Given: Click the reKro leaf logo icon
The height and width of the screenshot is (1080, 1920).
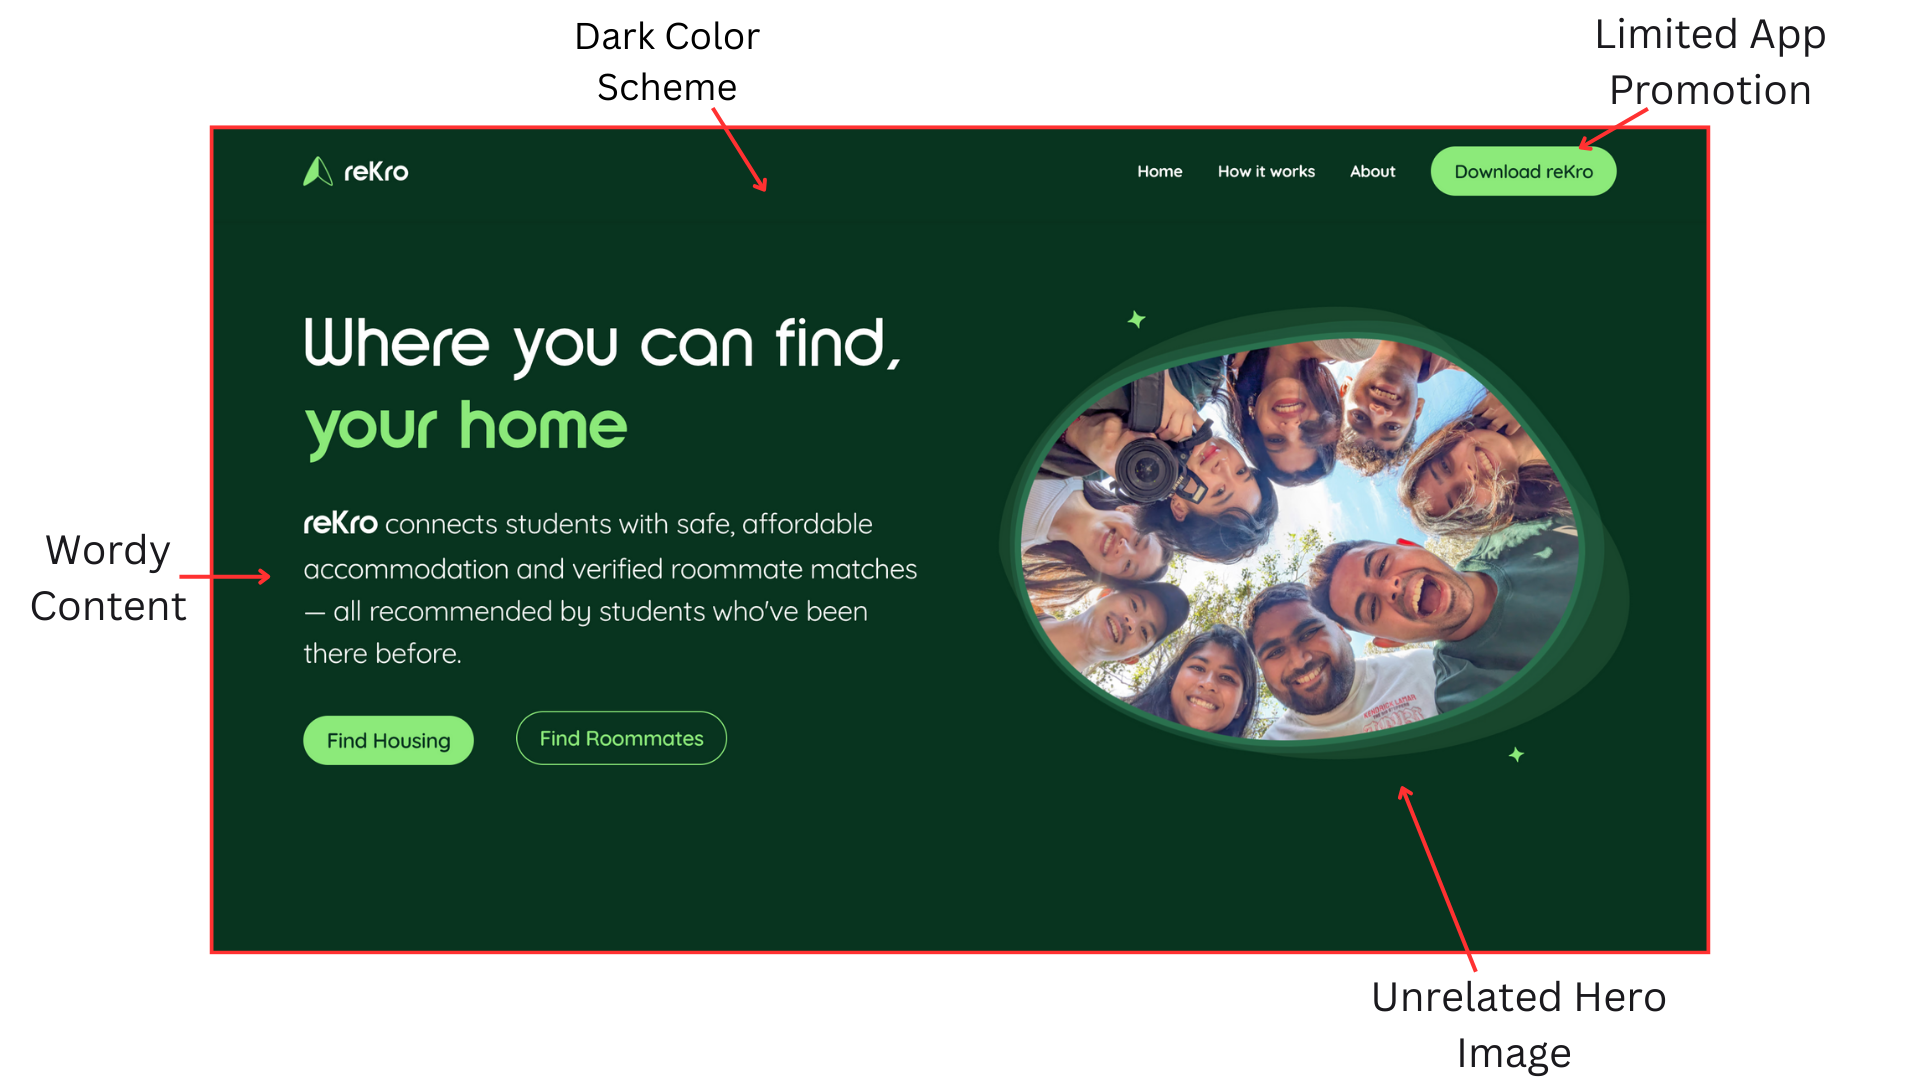Looking at the screenshot, I should (x=318, y=171).
